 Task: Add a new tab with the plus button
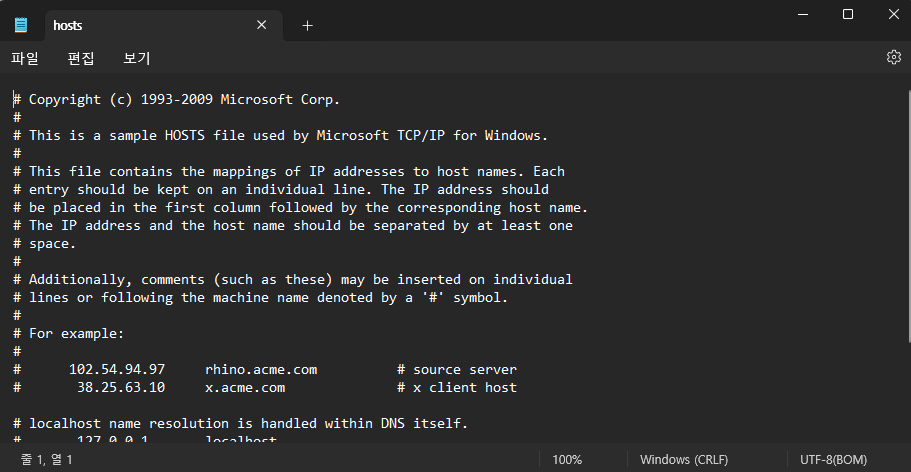pyautogui.click(x=307, y=25)
